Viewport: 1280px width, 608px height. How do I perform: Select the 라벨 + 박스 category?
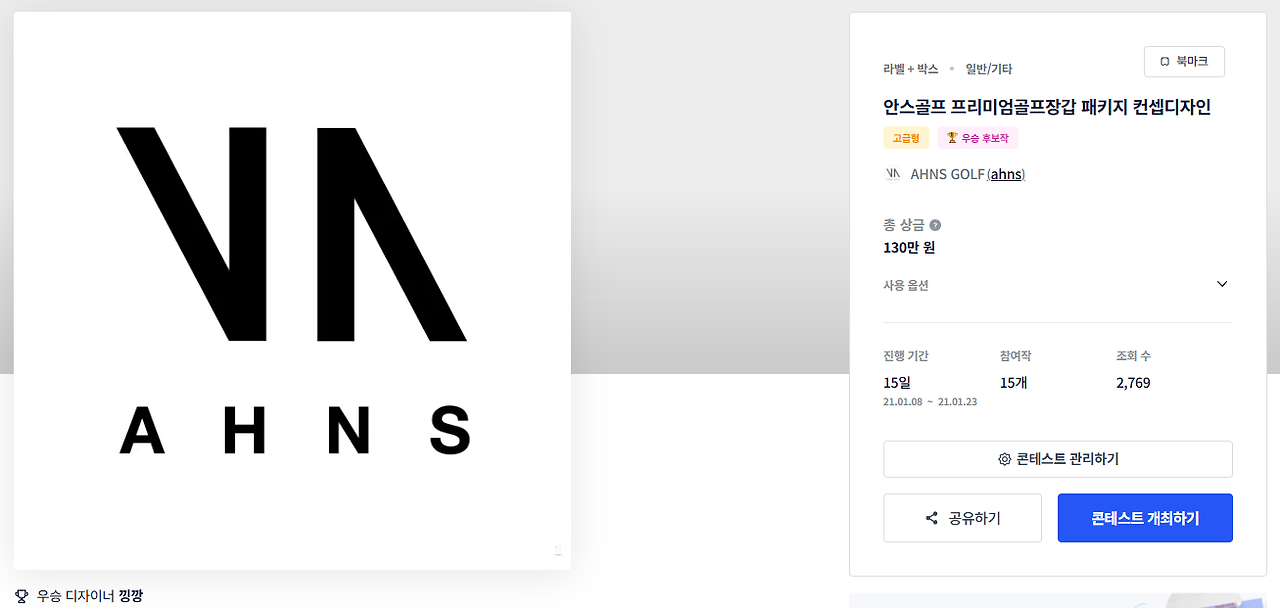pos(911,69)
